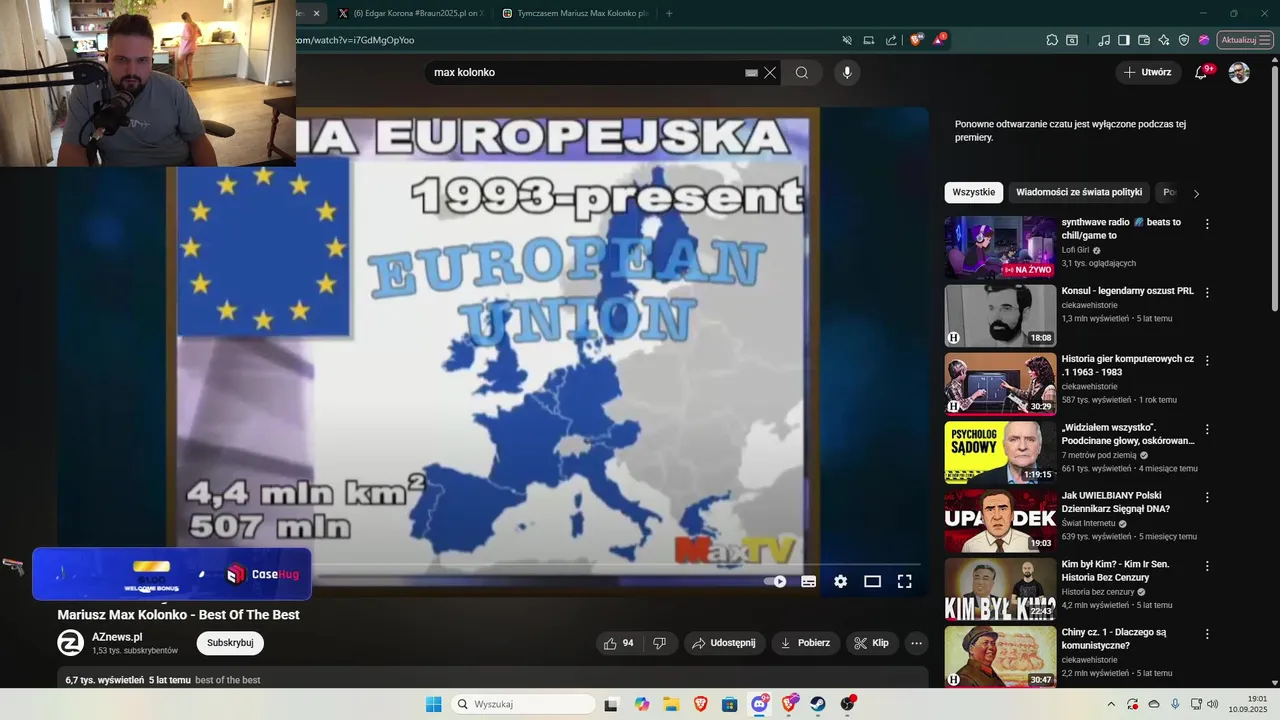Open options for Widziałem wszystko video
This screenshot has height=720, width=1280.
(1207, 429)
